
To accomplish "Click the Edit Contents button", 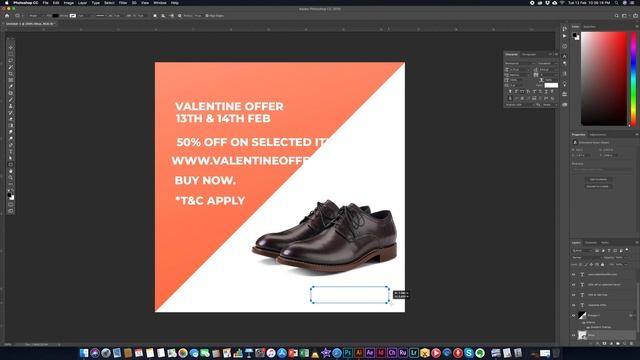I will coord(598,179).
